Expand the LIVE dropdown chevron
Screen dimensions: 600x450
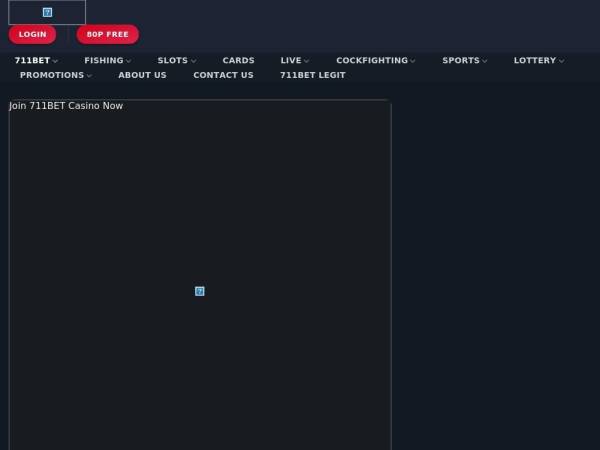[306, 61]
